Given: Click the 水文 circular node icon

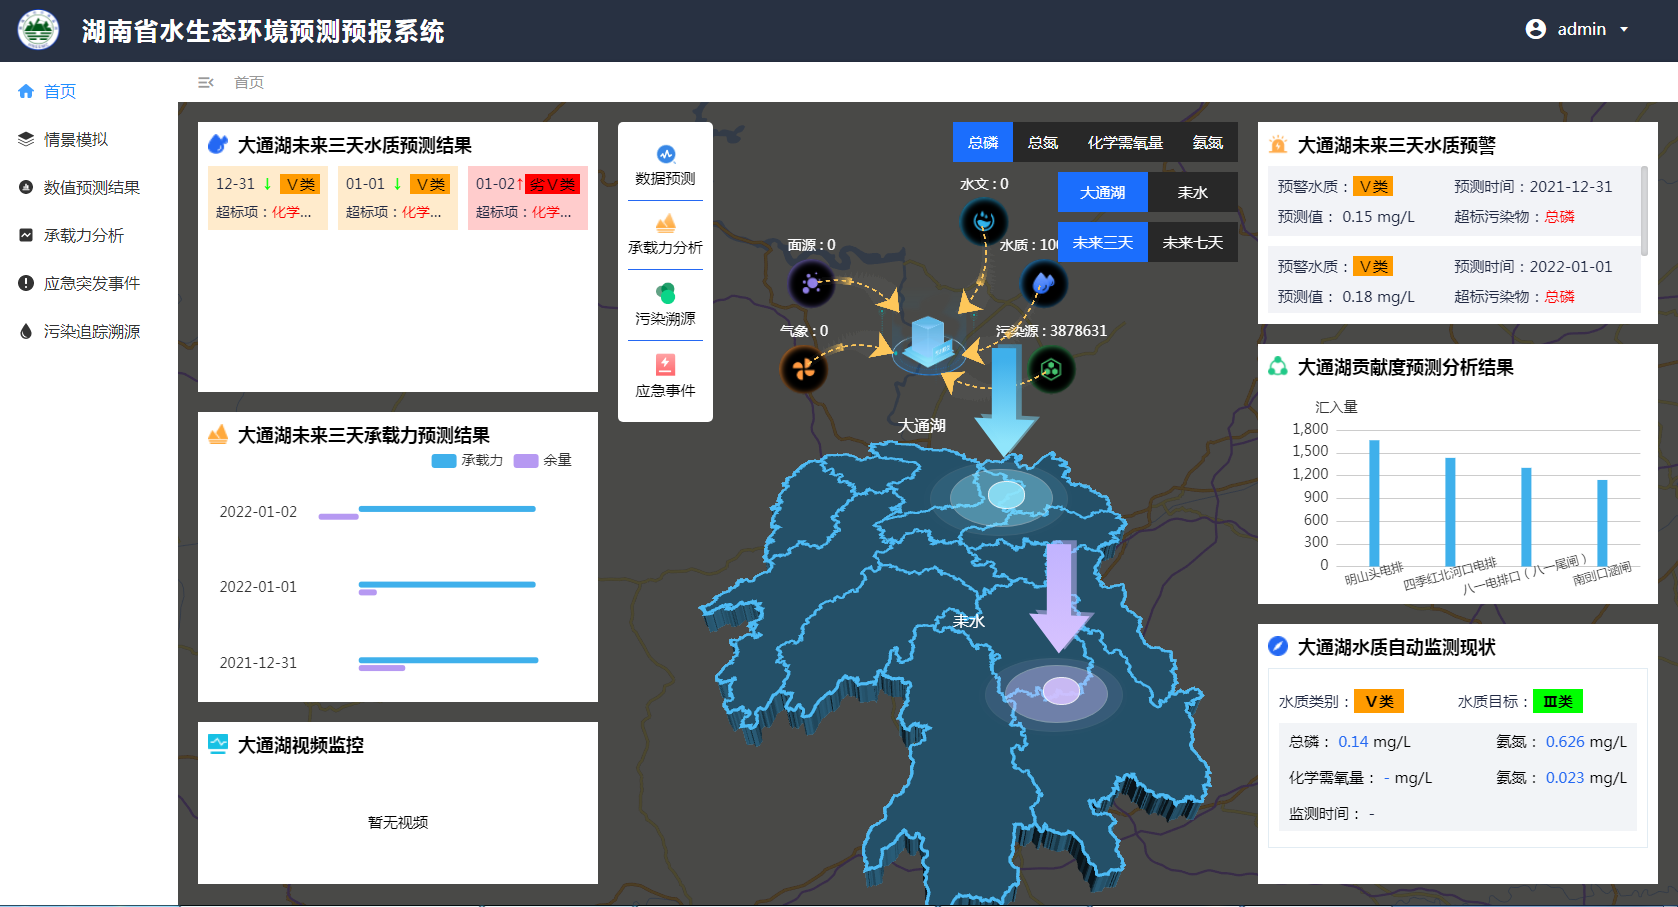Looking at the screenshot, I should (984, 221).
